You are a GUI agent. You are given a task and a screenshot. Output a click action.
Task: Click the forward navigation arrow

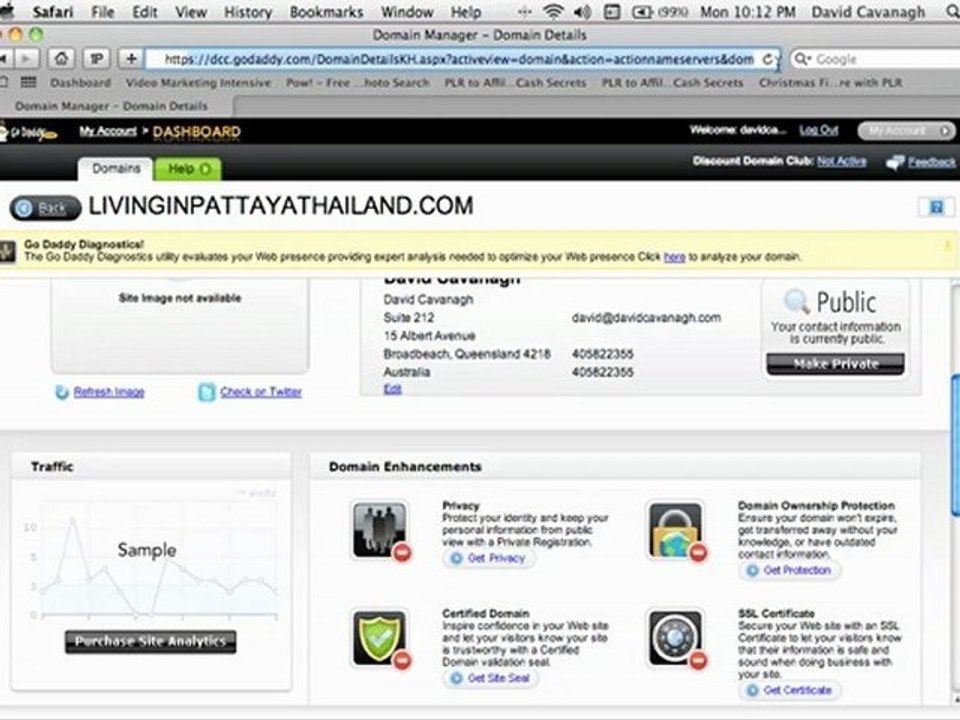point(26,59)
